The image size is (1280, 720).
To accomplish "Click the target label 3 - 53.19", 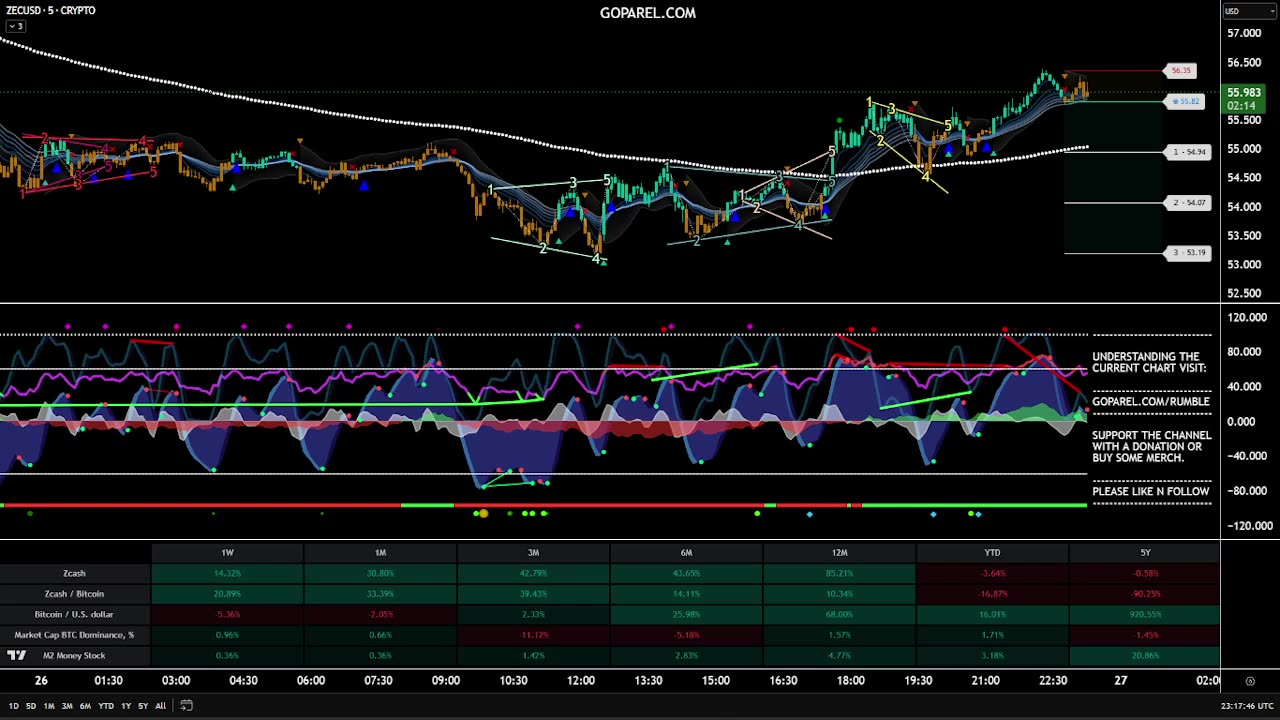I will [1189, 253].
